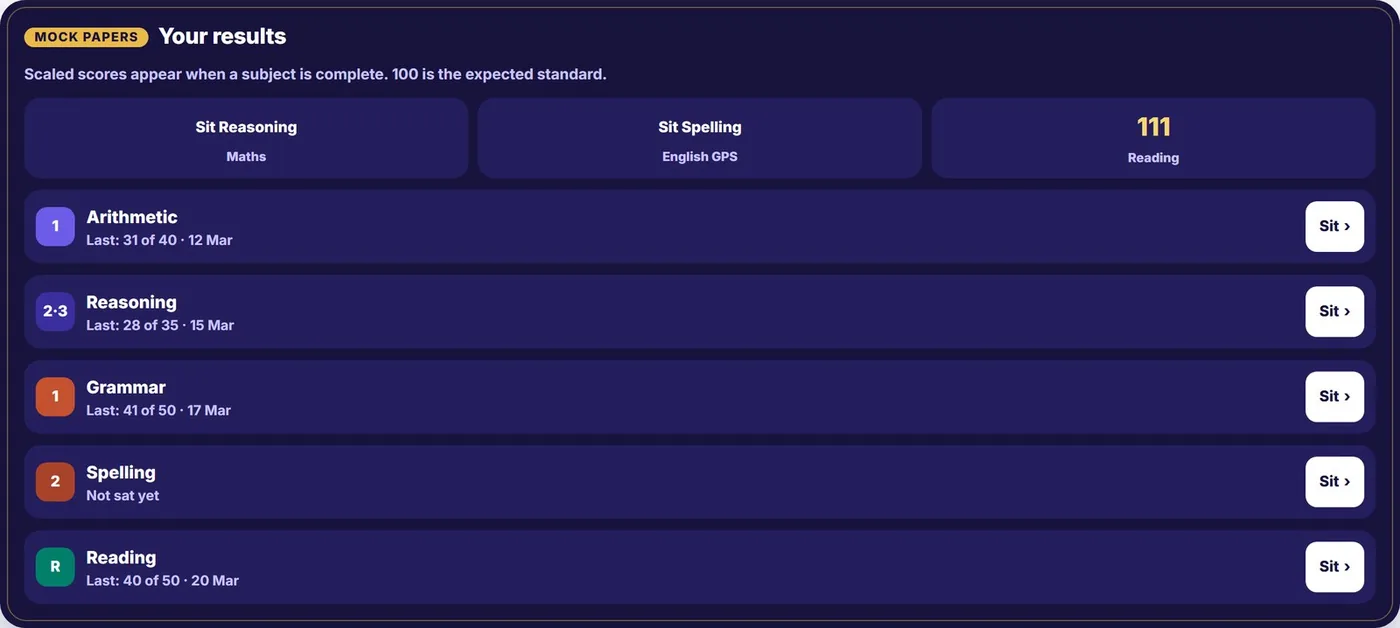Click the MOCK PAPERS label pill

(x=86, y=37)
